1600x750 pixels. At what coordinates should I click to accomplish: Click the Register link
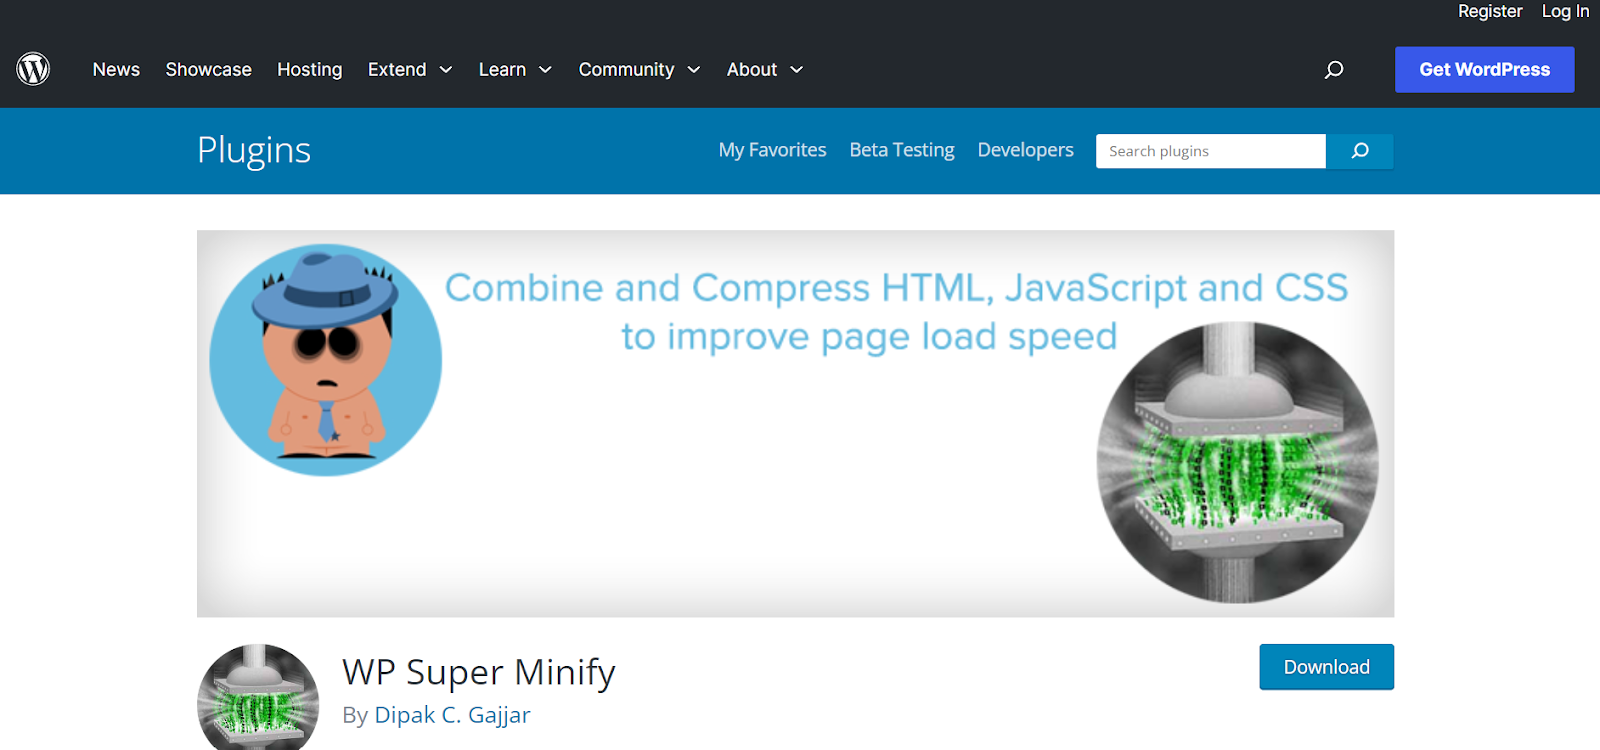[x=1490, y=11]
